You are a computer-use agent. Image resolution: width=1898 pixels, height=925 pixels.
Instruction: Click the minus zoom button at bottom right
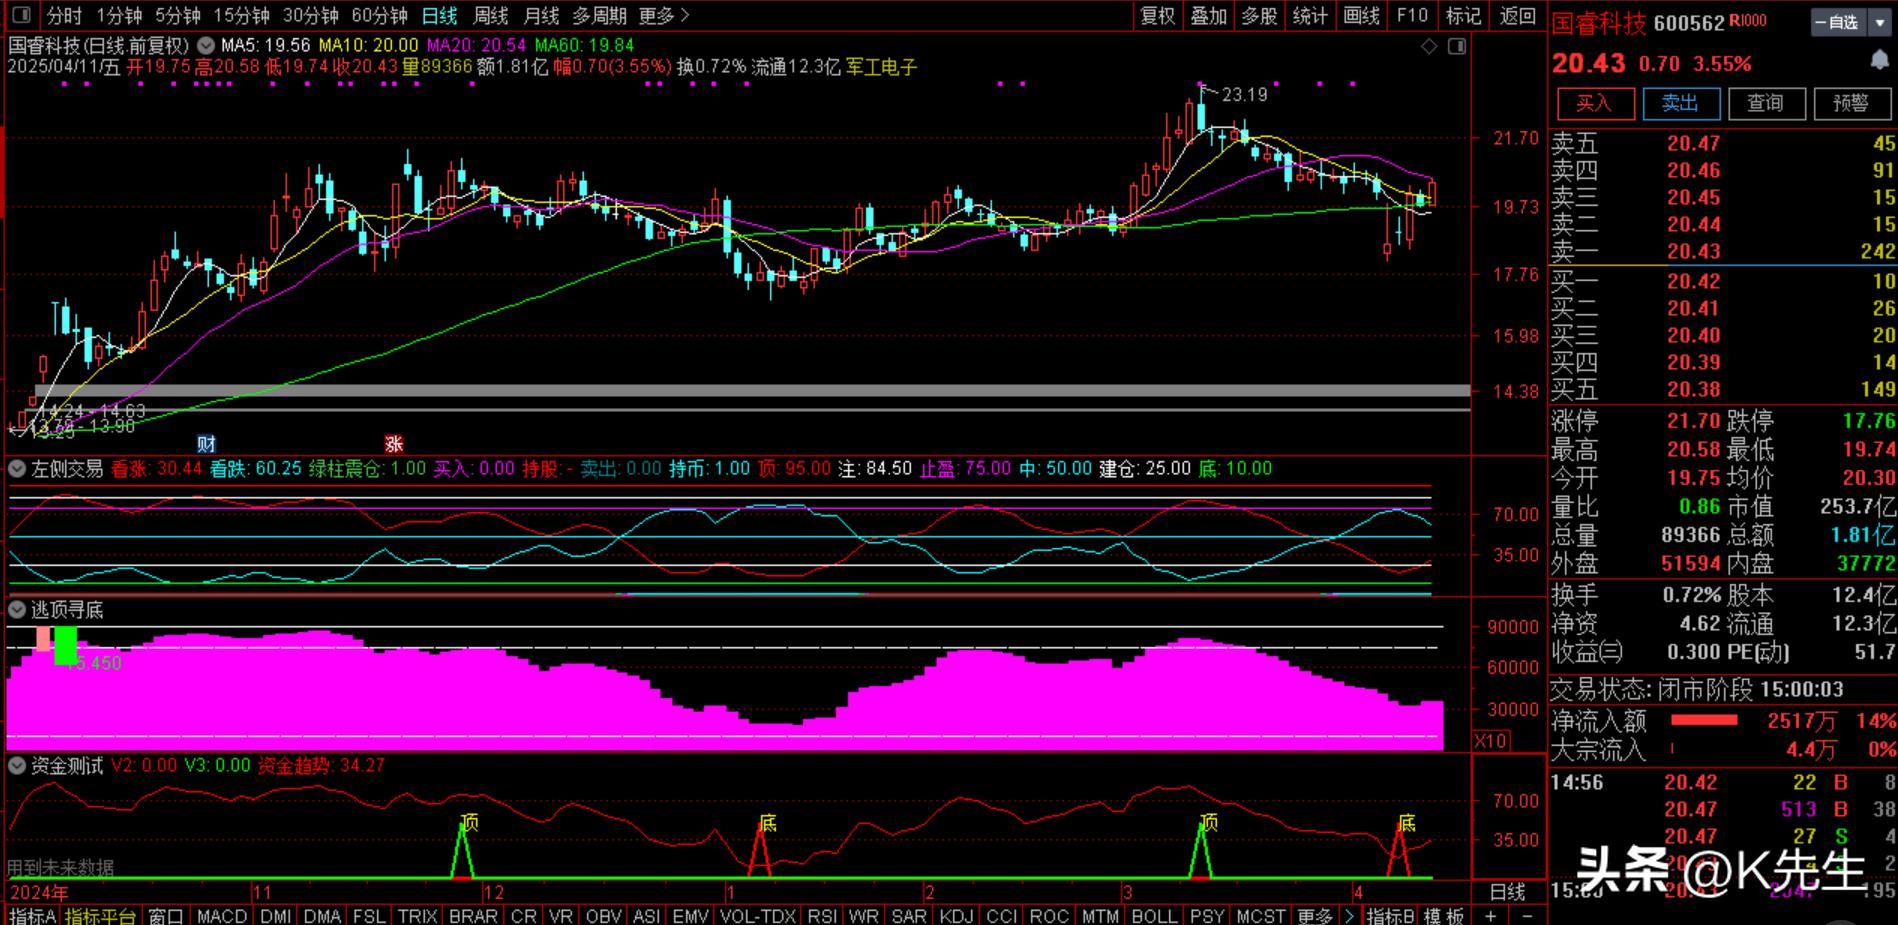point(1527,915)
